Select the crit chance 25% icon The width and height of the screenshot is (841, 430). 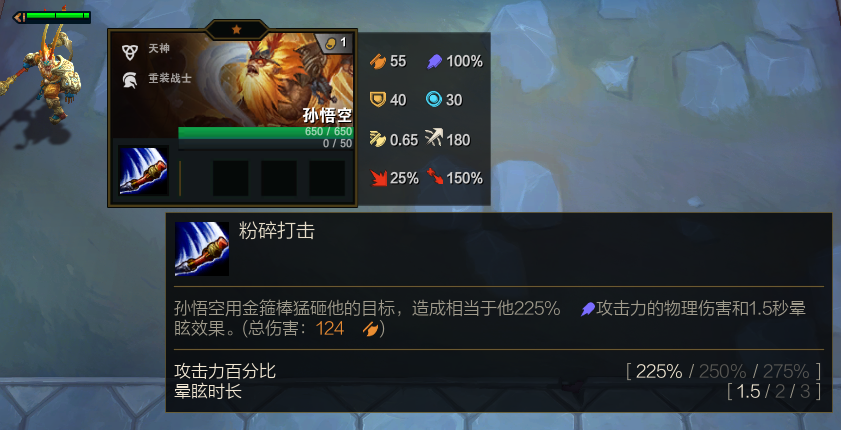pyautogui.click(x=379, y=178)
